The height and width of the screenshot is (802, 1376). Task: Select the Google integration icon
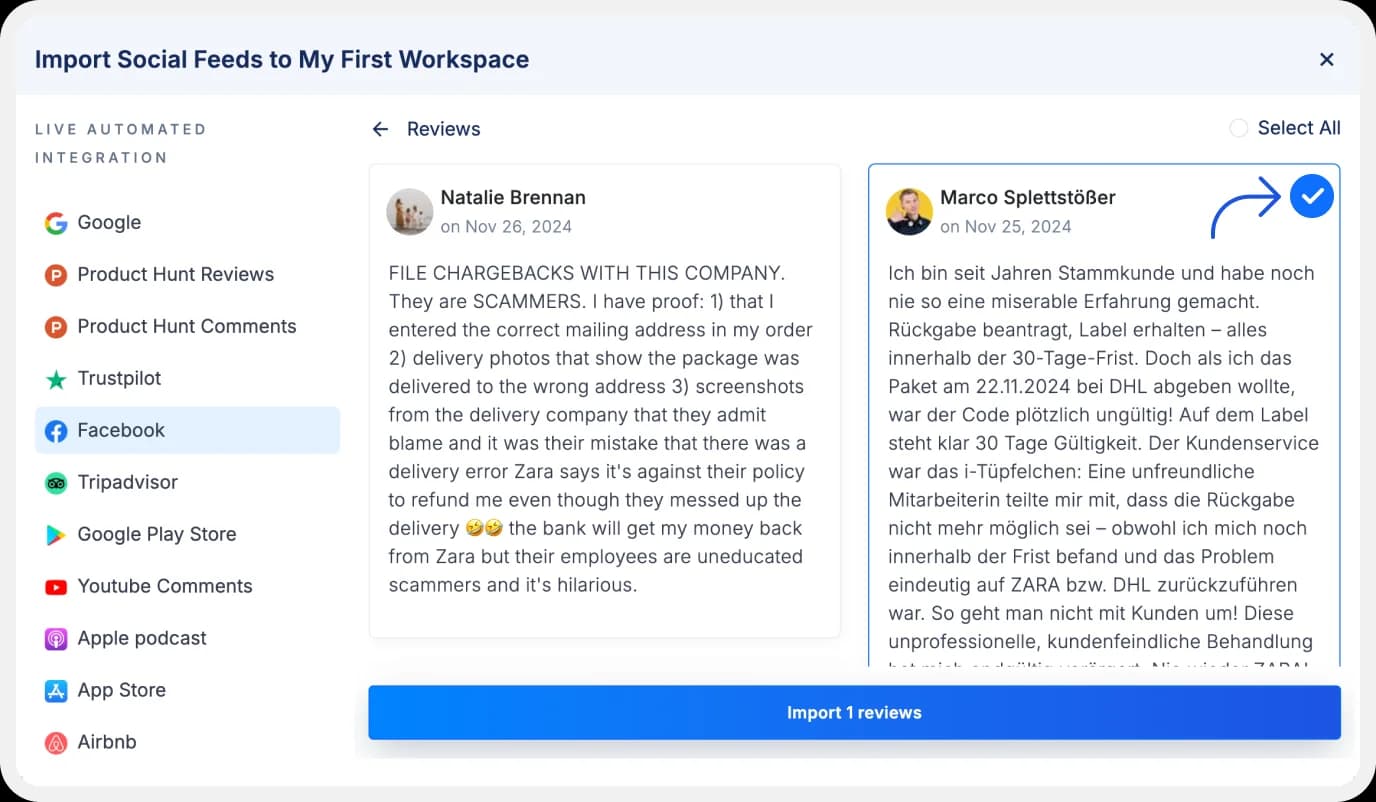(57, 222)
